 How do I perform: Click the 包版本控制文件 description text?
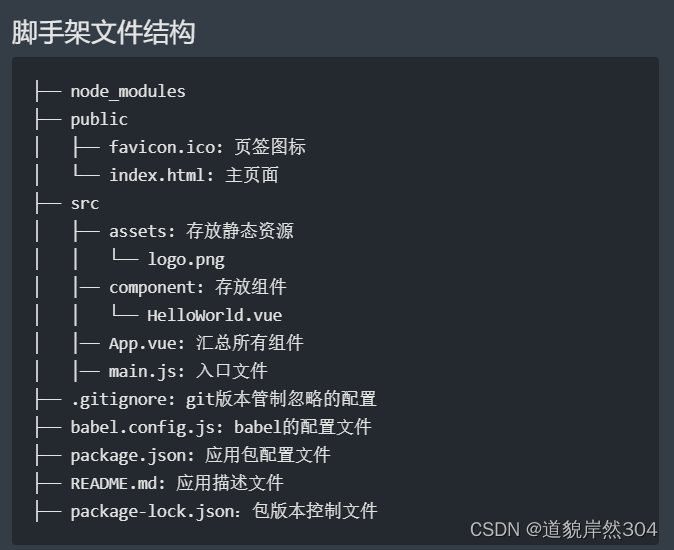pos(315,511)
